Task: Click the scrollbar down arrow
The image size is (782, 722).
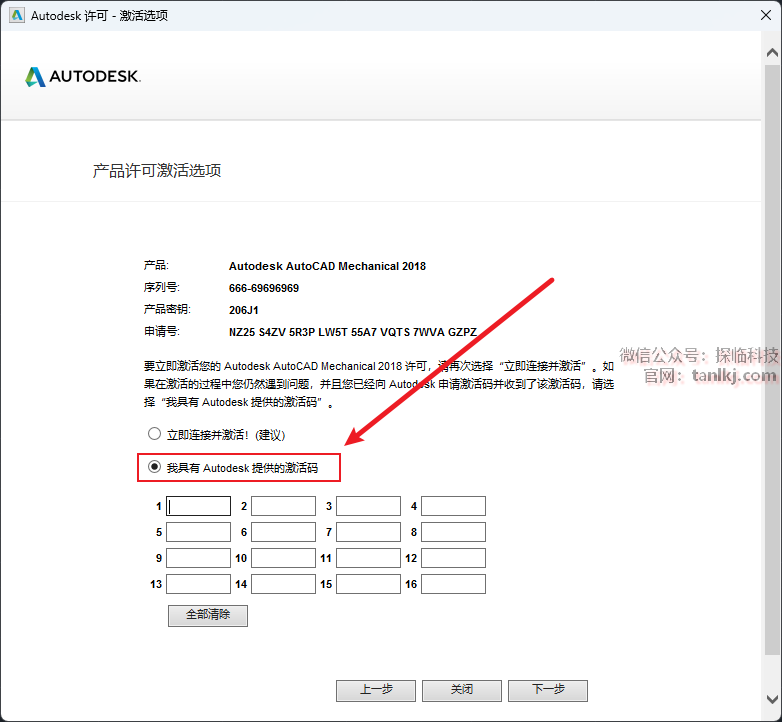Action: pos(772,699)
